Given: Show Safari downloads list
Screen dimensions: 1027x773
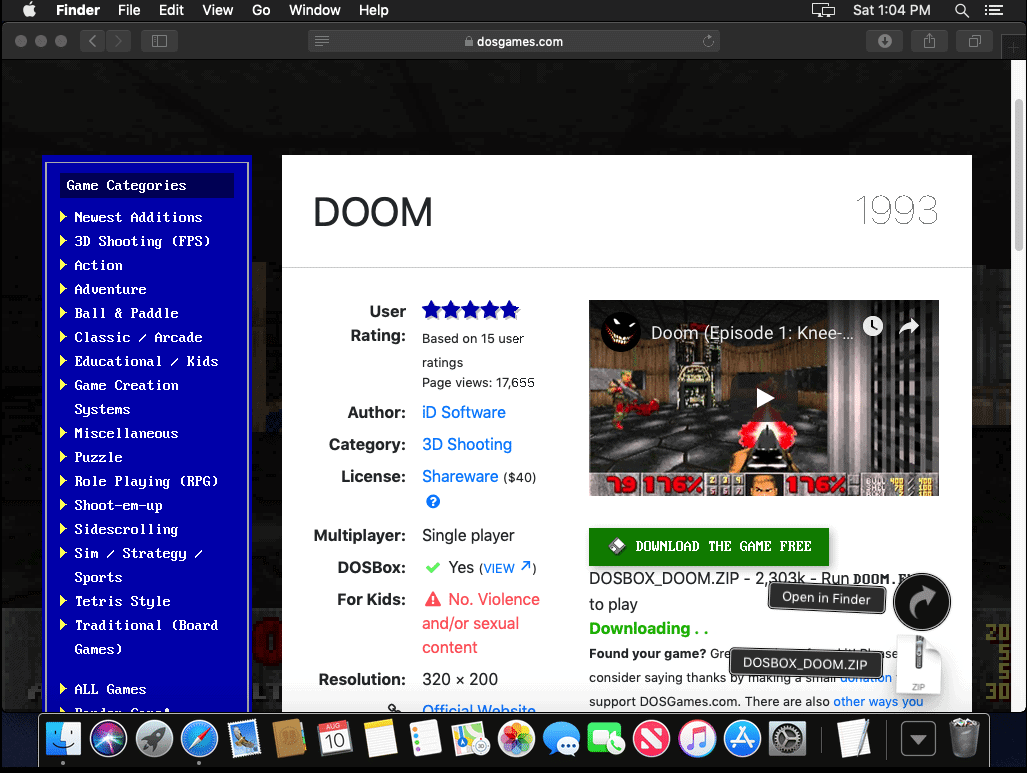Looking at the screenshot, I should 885,41.
